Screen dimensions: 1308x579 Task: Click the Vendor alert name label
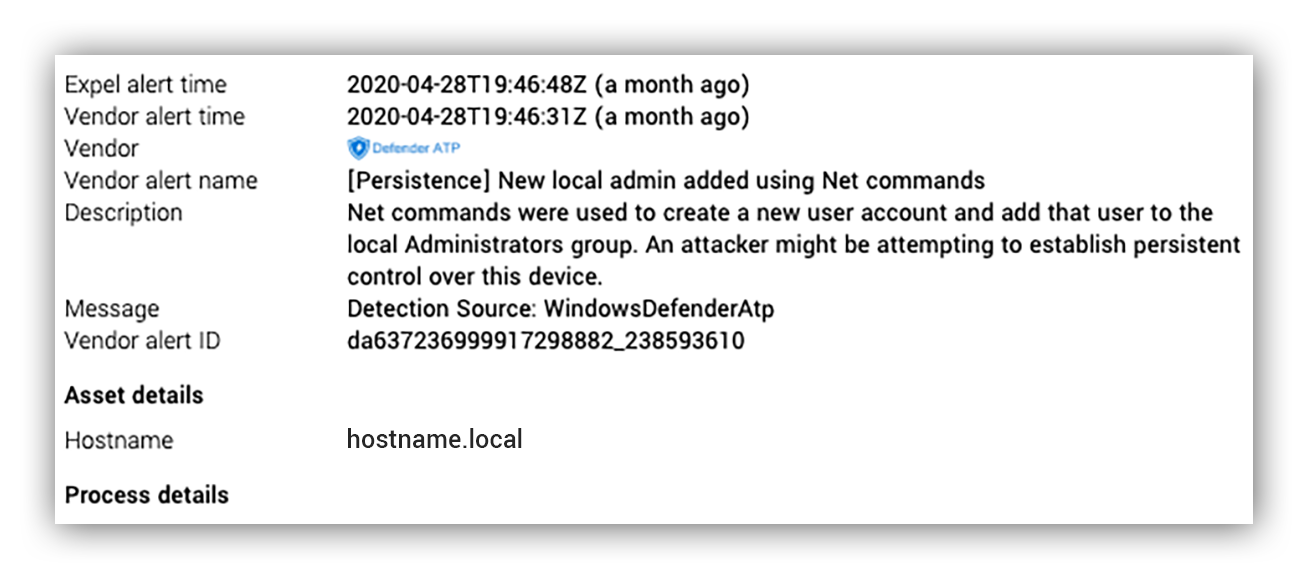click(161, 180)
